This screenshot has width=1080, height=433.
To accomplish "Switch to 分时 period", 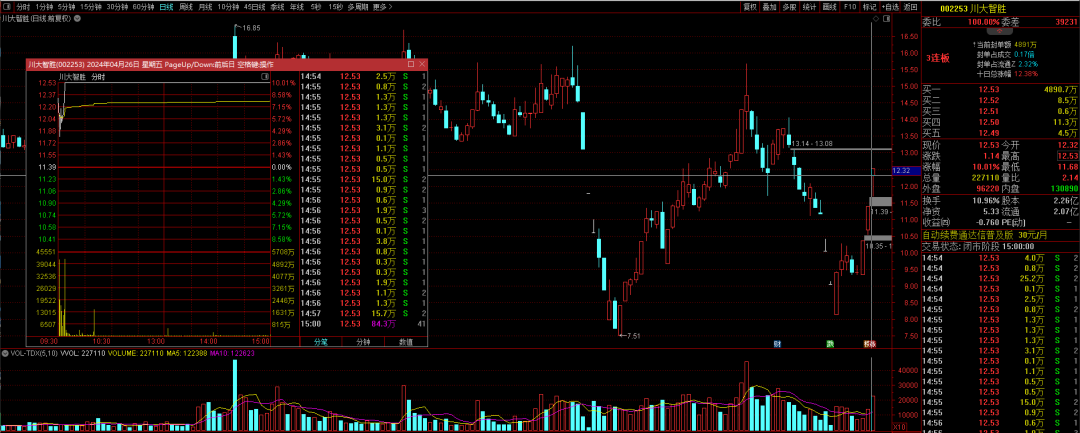I will (x=23, y=6).
